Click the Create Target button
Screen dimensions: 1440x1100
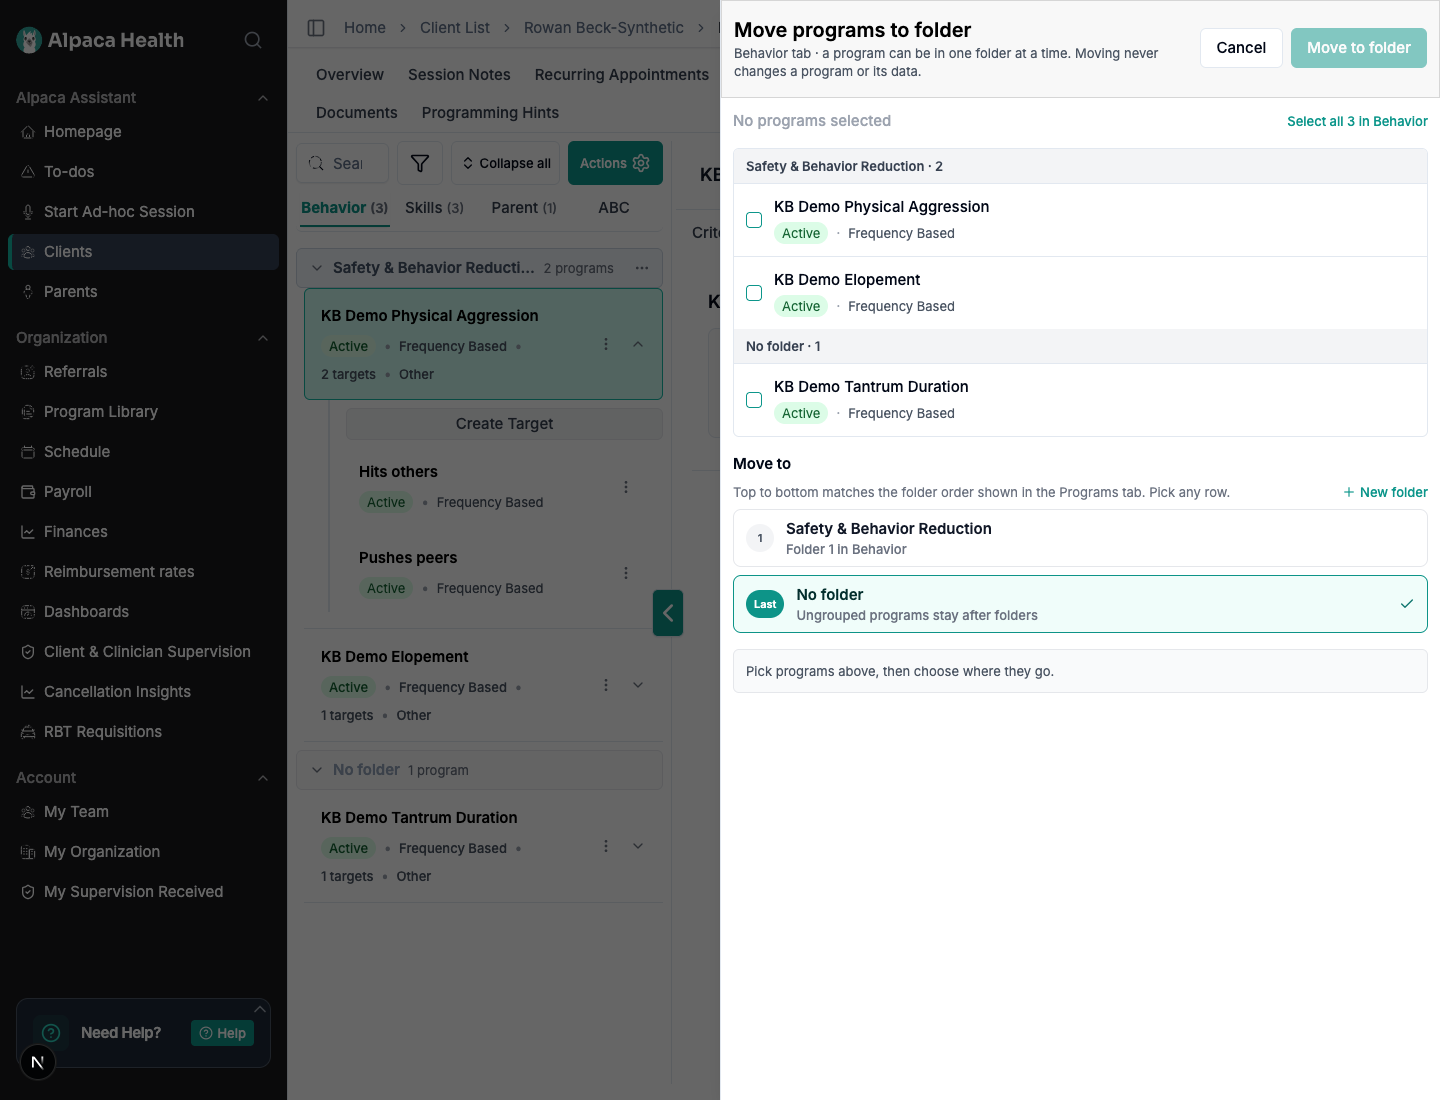(x=504, y=424)
